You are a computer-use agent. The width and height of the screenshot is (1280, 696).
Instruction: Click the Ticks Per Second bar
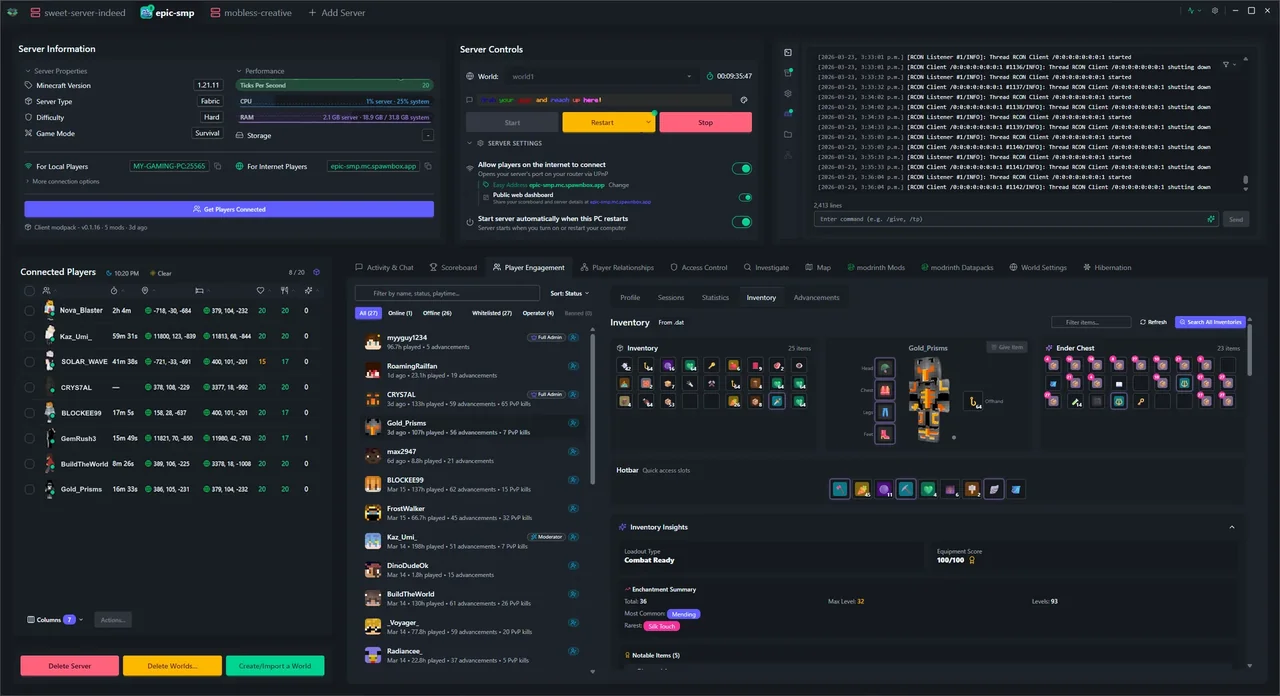tap(335, 86)
